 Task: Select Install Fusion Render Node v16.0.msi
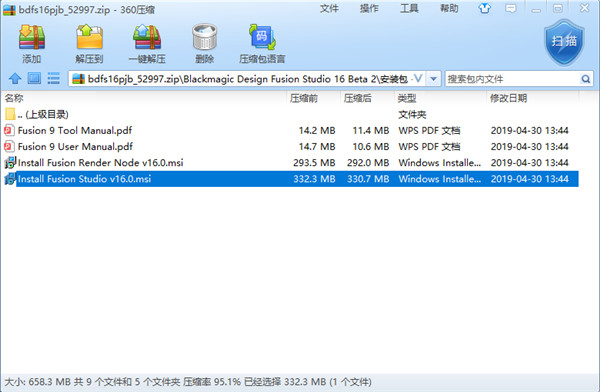(291, 162)
